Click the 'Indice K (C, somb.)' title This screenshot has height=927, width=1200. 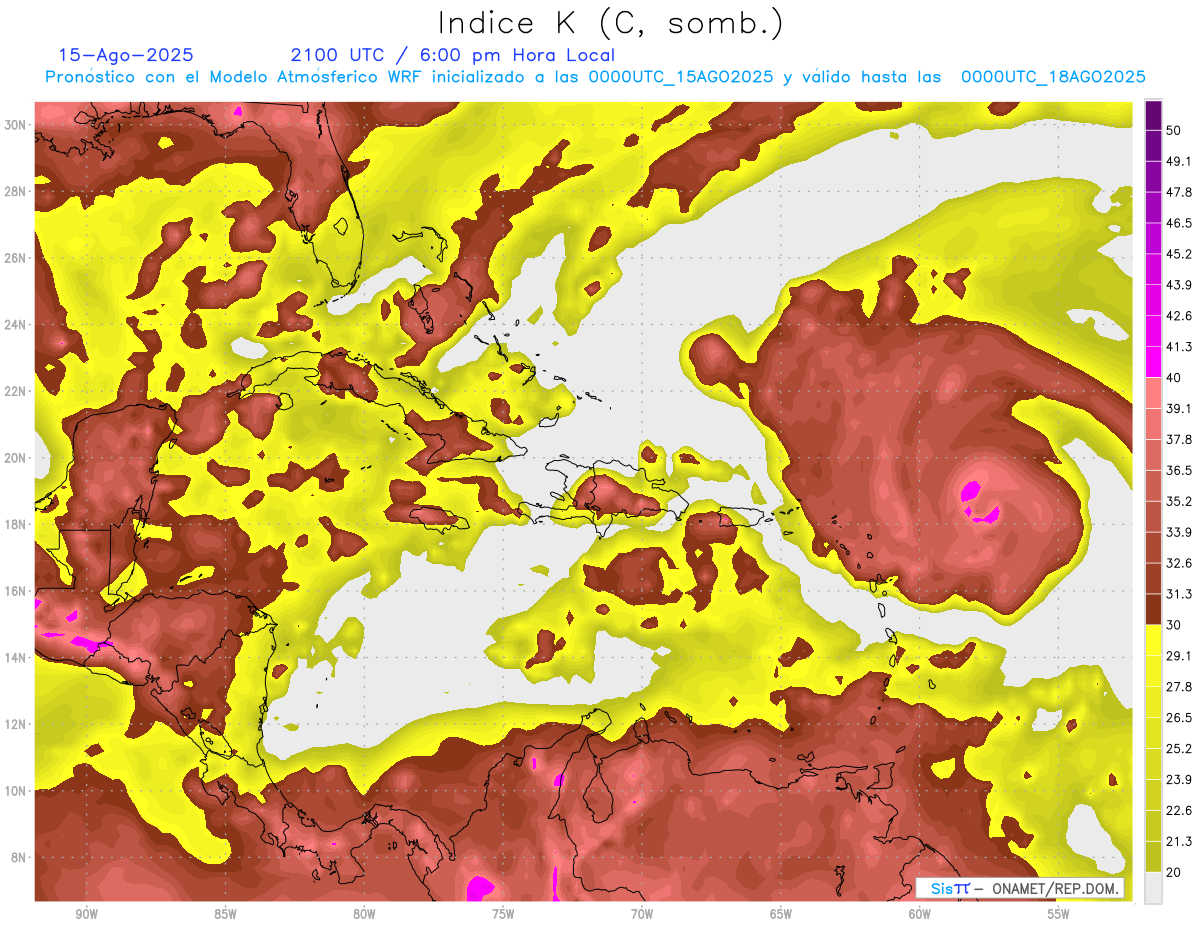[611, 23]
